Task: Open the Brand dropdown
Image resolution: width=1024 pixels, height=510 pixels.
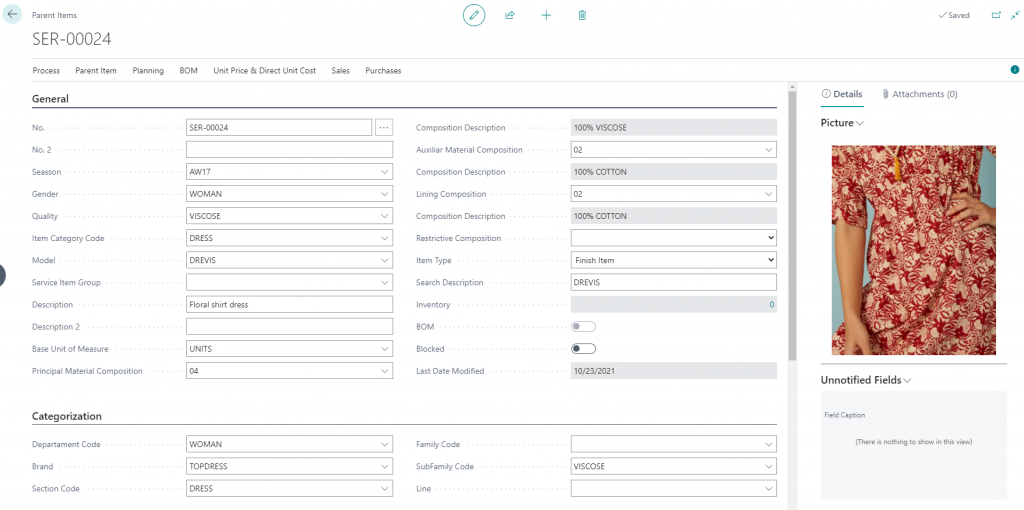Action: (x=384, y=466)
